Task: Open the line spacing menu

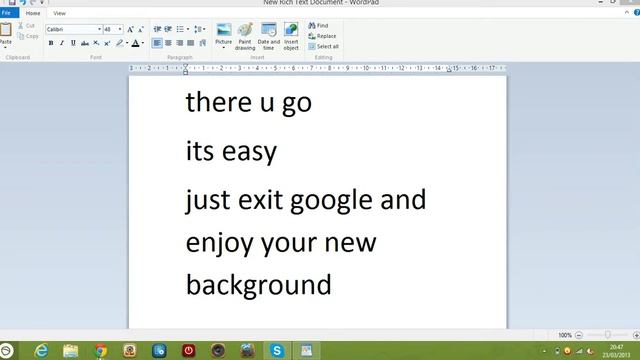Action: pos(199,29)
